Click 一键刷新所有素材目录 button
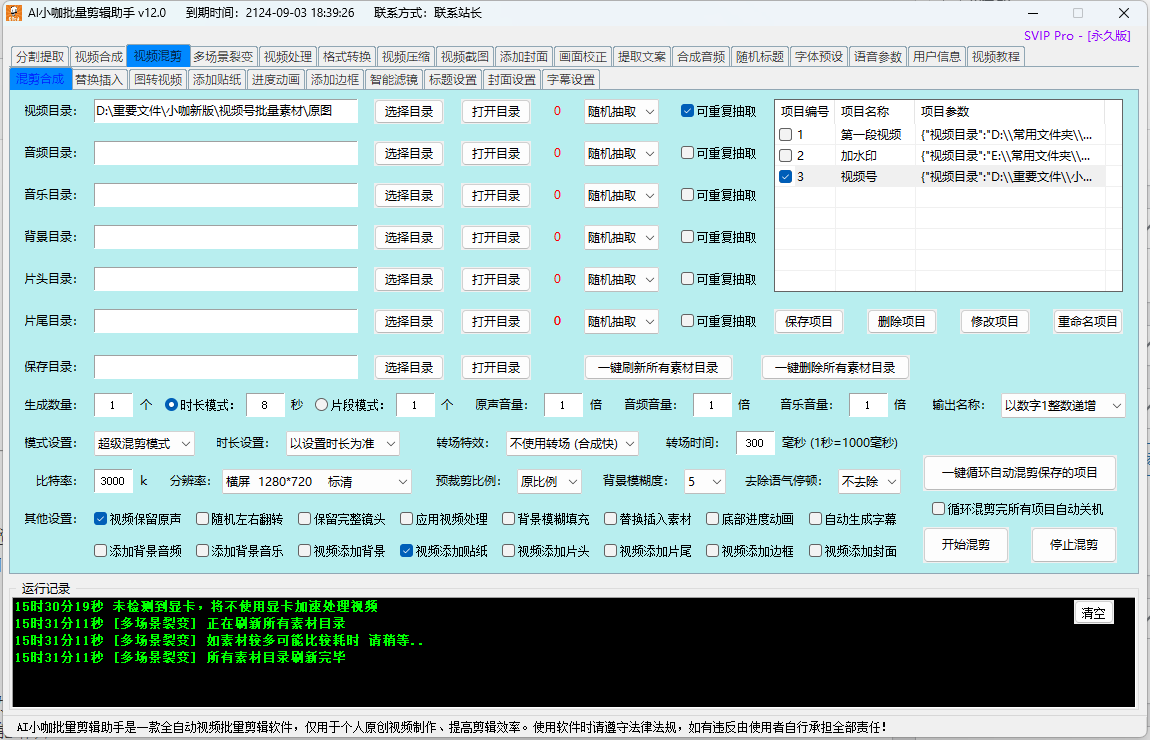The image size is (1150, 740). click(658, 367)
